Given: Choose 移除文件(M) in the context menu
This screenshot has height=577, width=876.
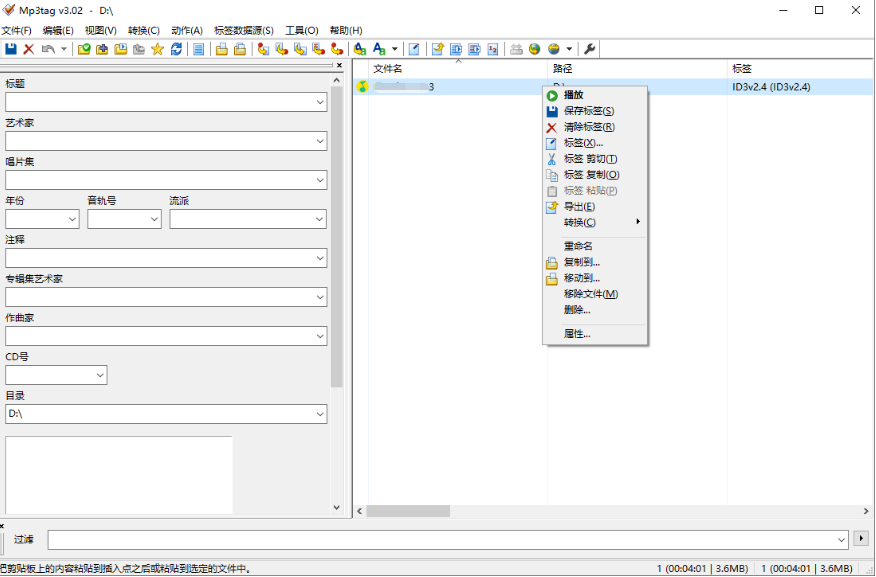Looking at the screenshot, I should point(595,294).
